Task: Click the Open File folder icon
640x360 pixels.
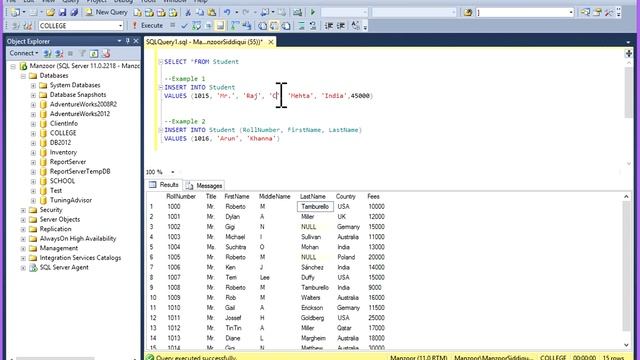Action: [x=51, y=12]
